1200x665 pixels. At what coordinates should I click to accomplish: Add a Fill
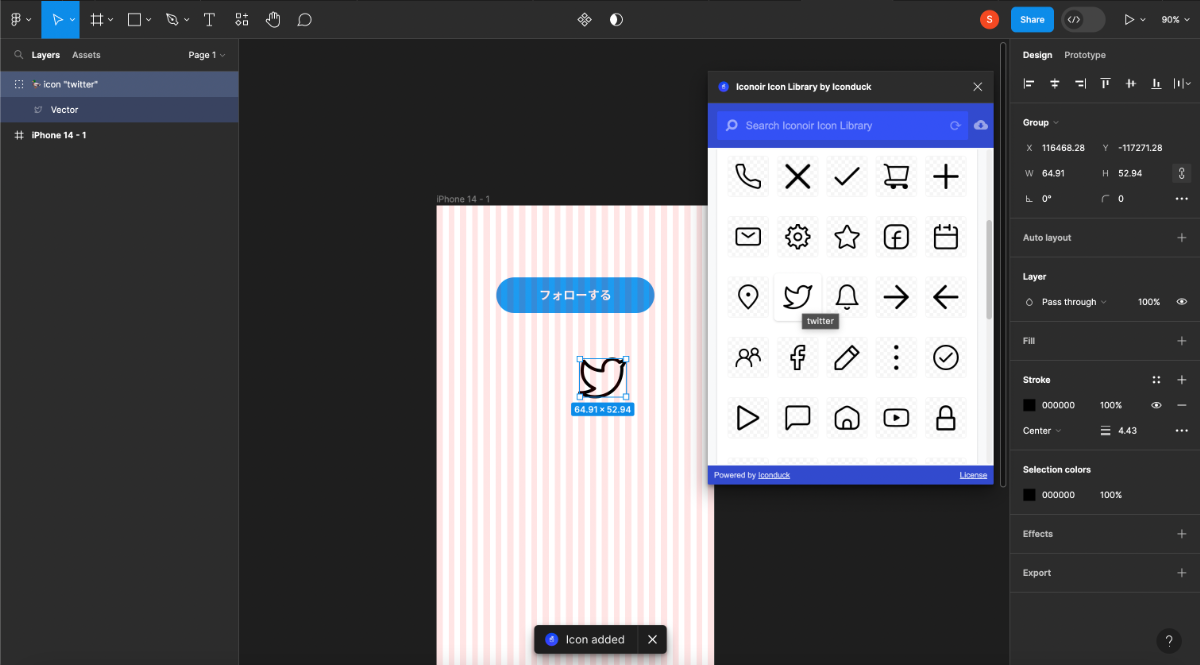(x=1182, y=341)
